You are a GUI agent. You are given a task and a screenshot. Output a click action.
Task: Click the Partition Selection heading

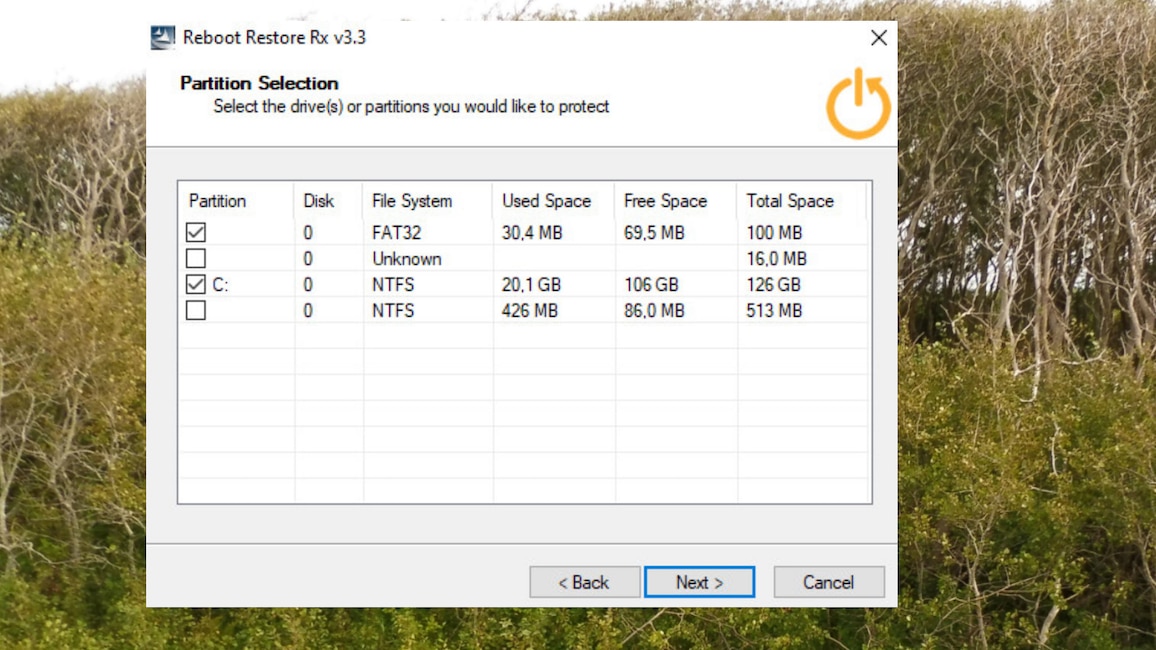(x=260, y=83)
